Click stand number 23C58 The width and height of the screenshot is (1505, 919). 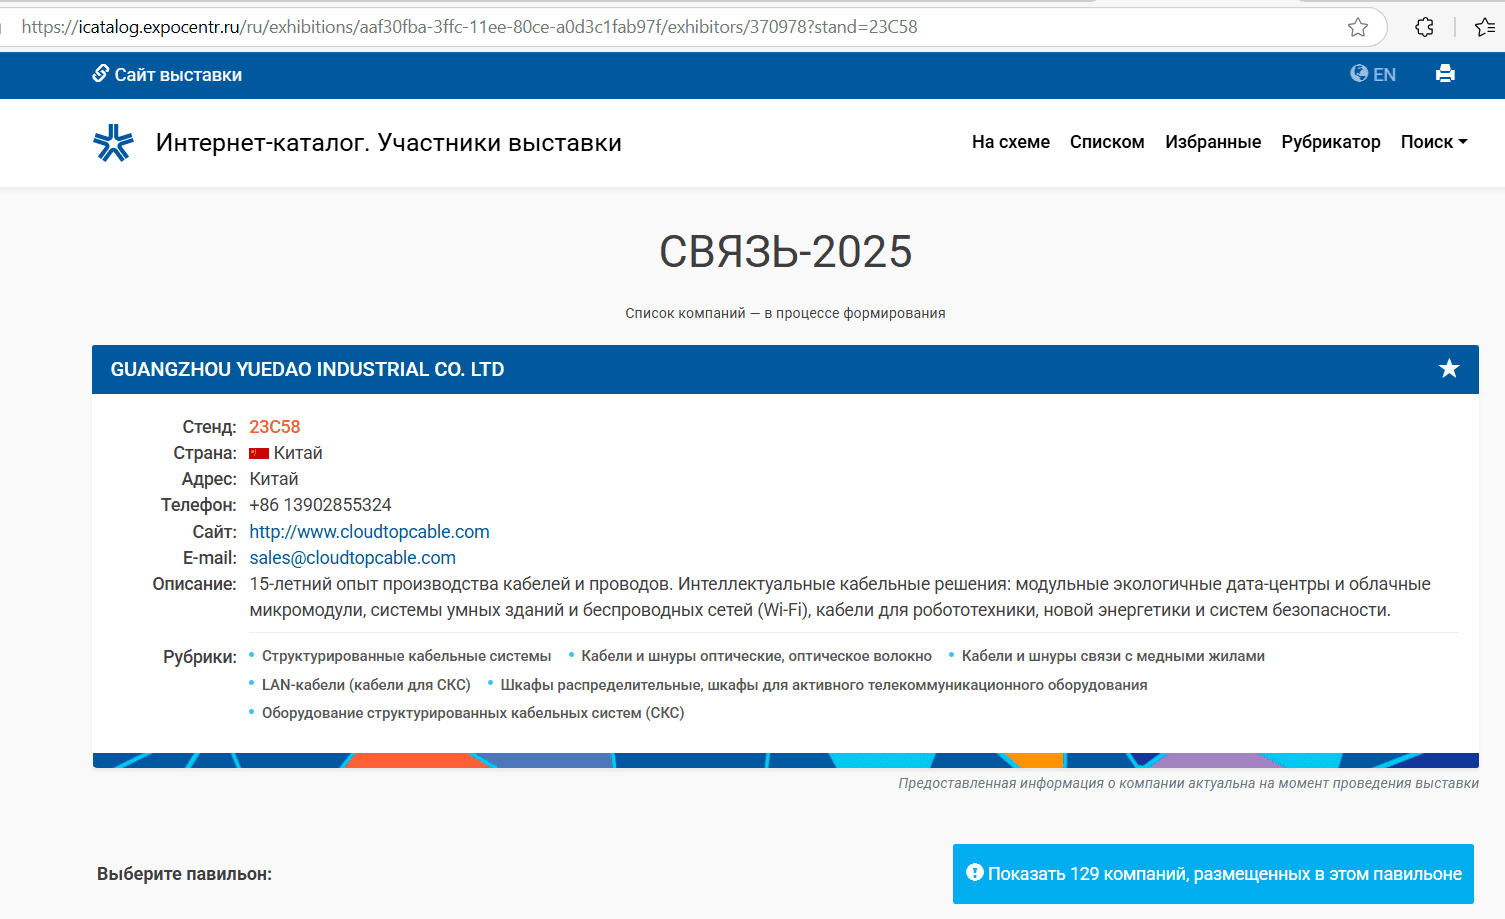[275, 427]
